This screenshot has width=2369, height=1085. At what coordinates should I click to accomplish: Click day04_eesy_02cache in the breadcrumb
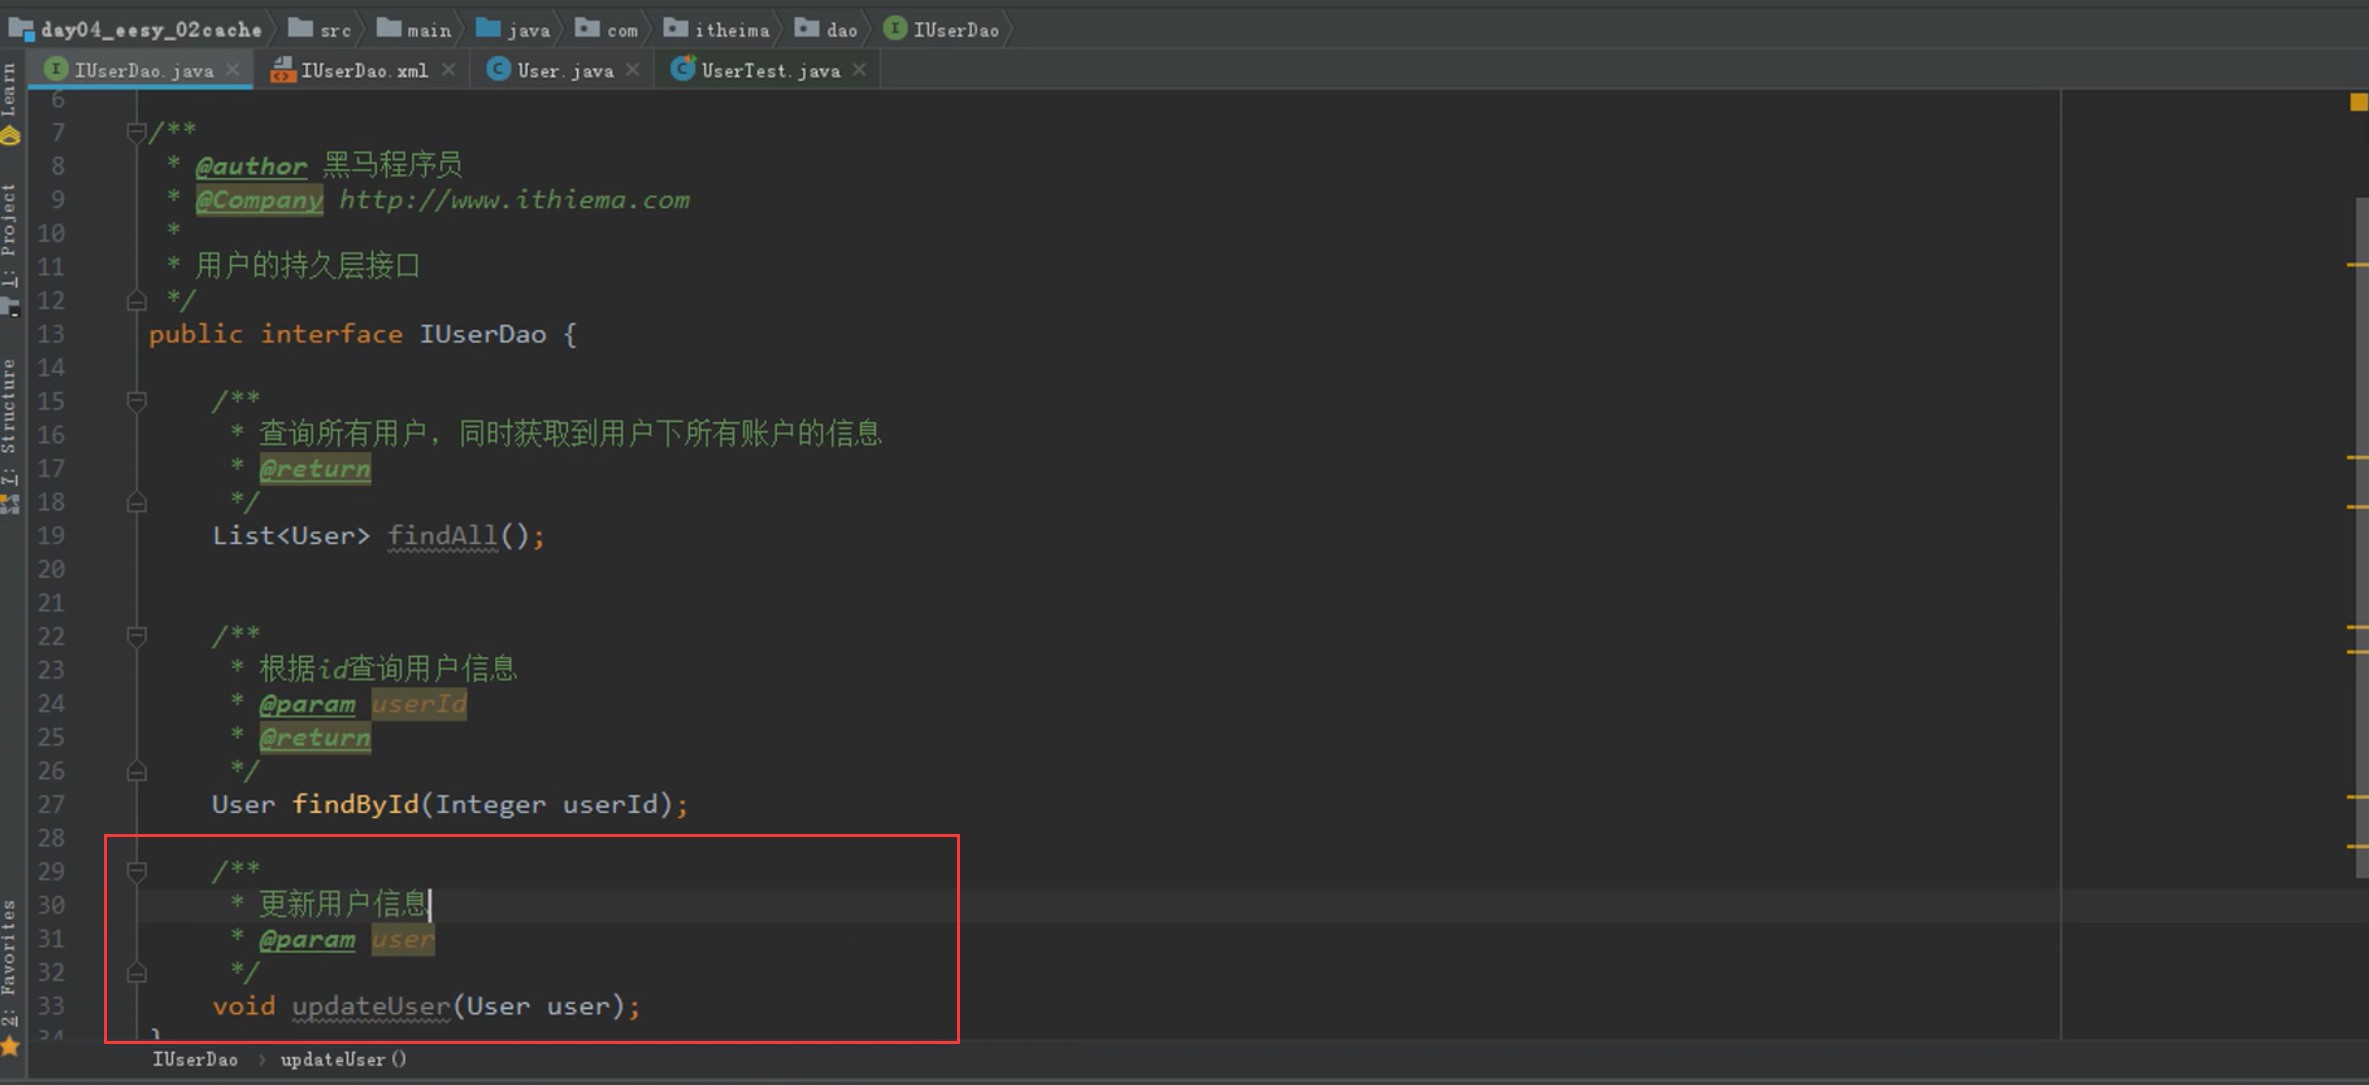(x=150, y=30)
